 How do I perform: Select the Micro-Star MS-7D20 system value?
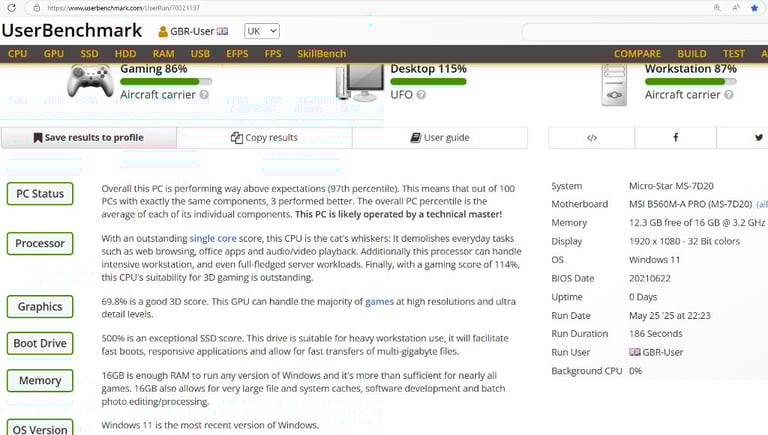(x=671, y=186)
